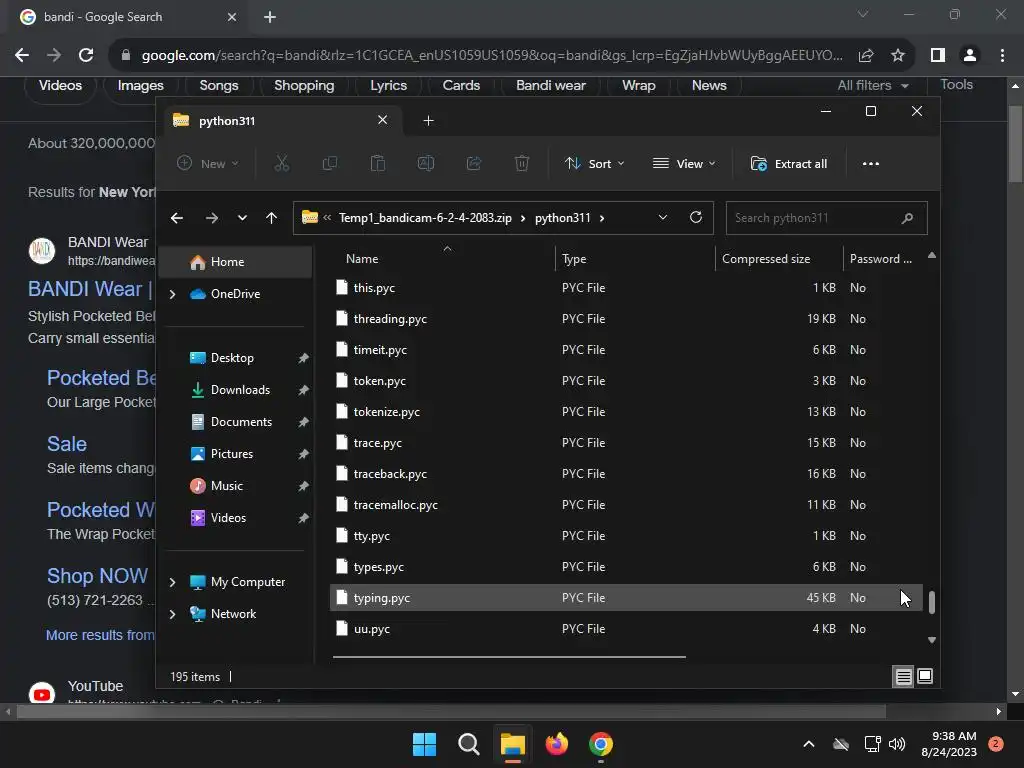Click the Share icon in Explorer toolbar
This screenshot has height=768, width=1024.
[x=474, y=163]
